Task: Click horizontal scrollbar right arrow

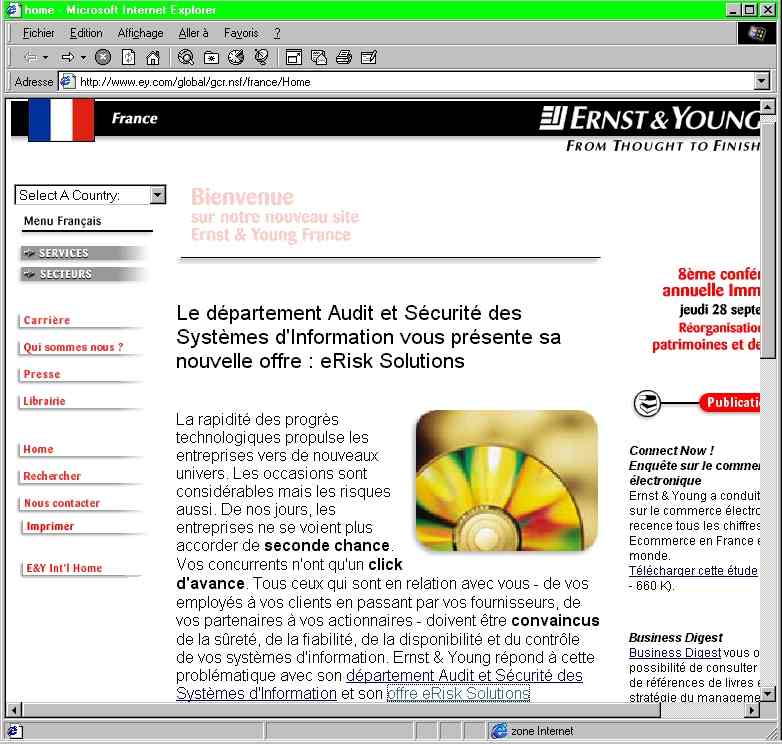Action: click(x=752, y=710)
